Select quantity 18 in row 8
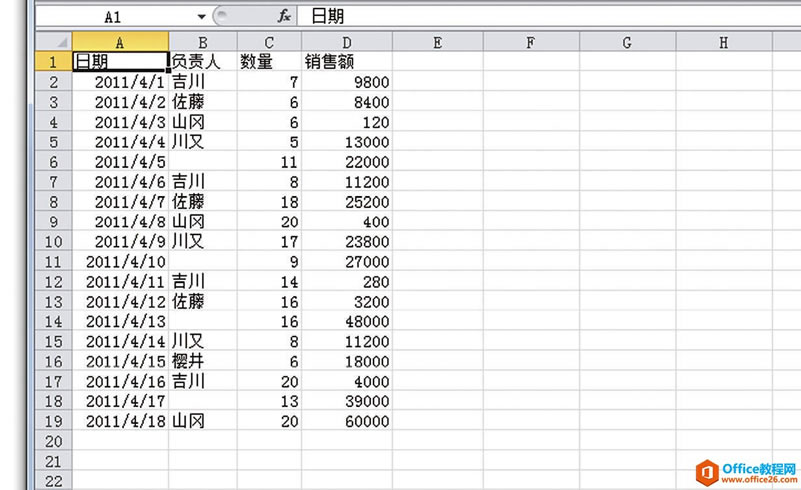Image resolution: width=801 pixels, height=490 pixels. click(x=269, y=202)
